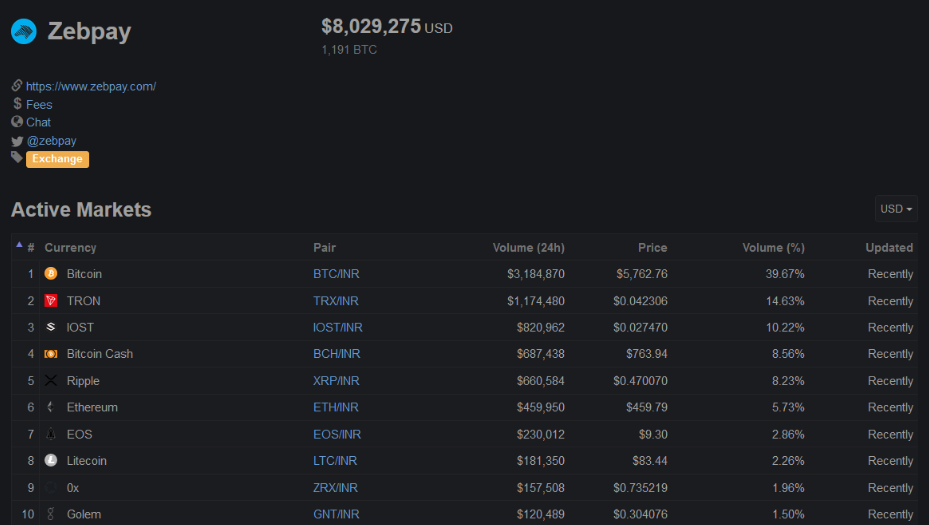
Task: Sort by Price column header
Action: click(652, 248)
